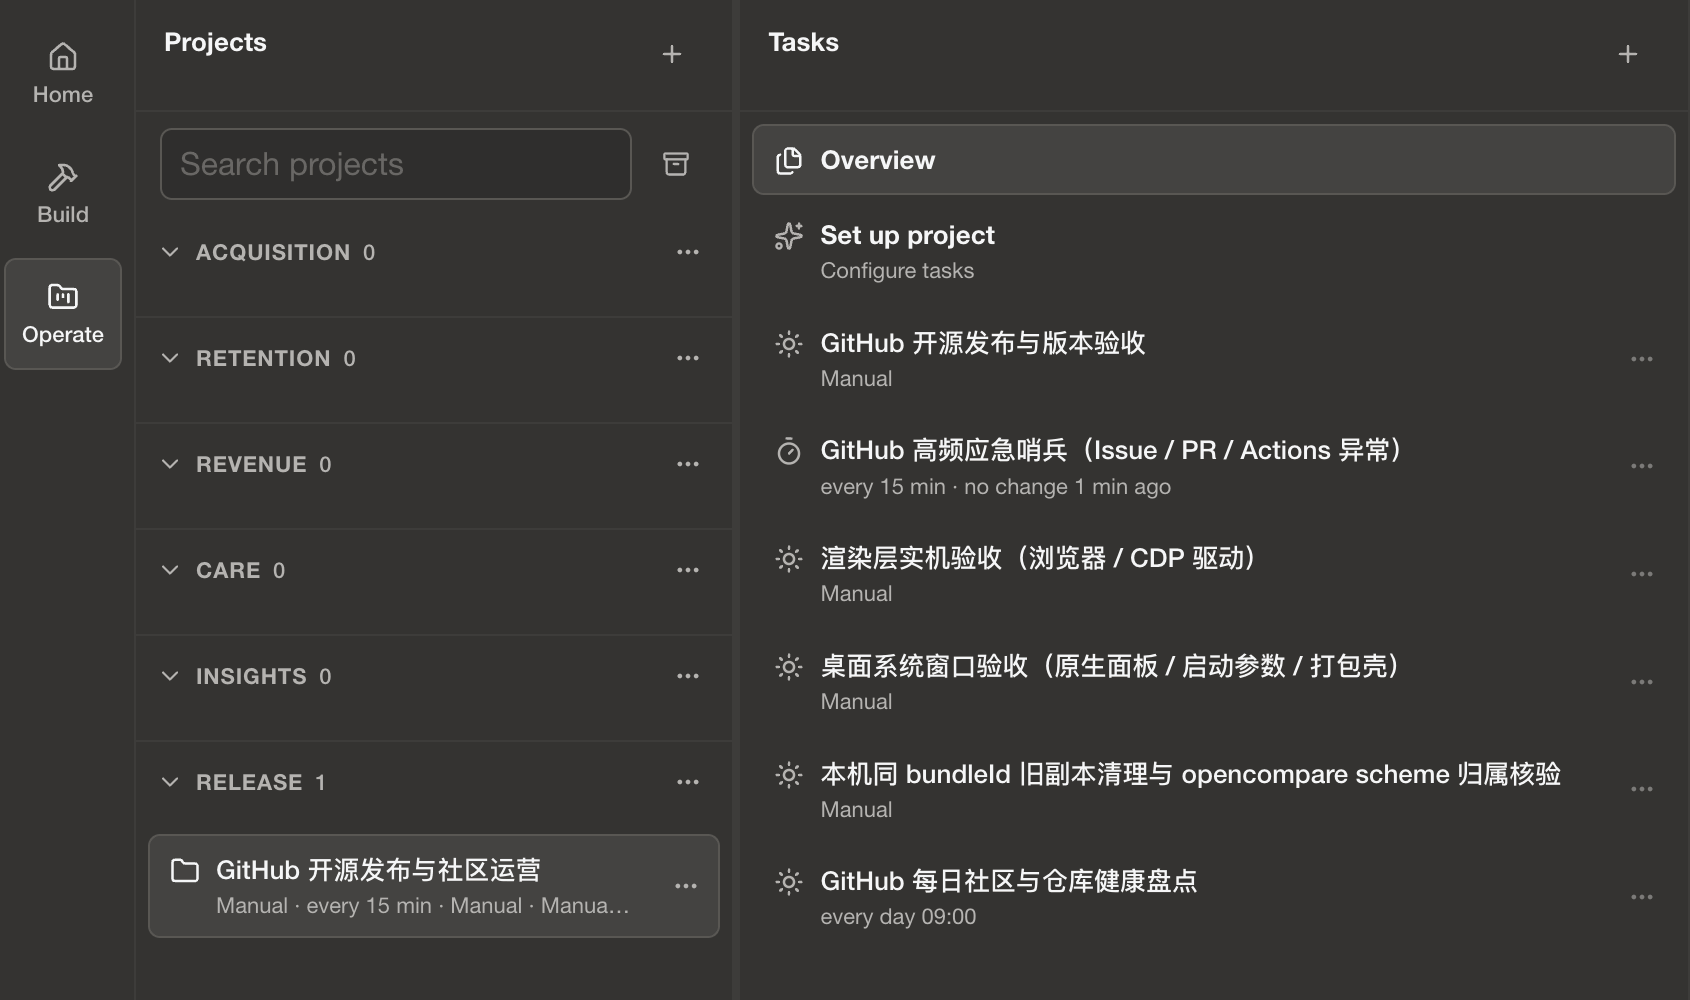Click the 'every day 09:00' schedule text
Screen dimensions: 1690x1000
click(x=898, y=917)
